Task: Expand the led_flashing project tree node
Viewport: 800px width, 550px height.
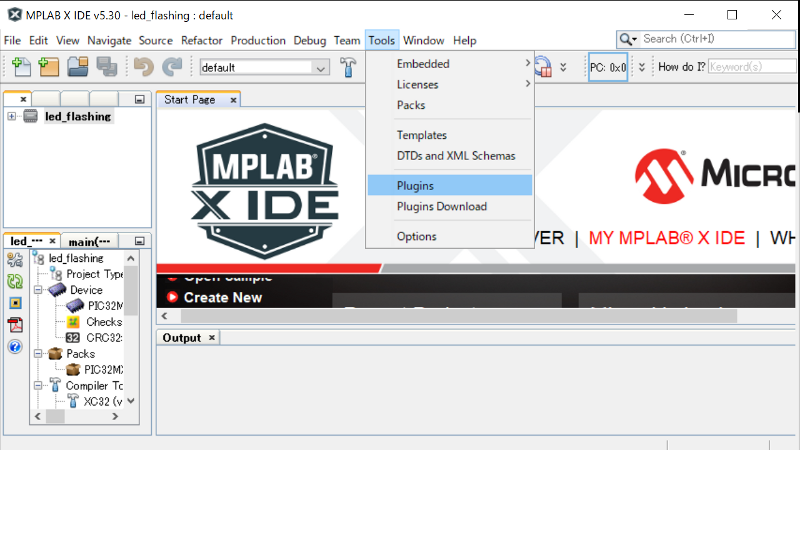Action: click(x=12, y=116)
